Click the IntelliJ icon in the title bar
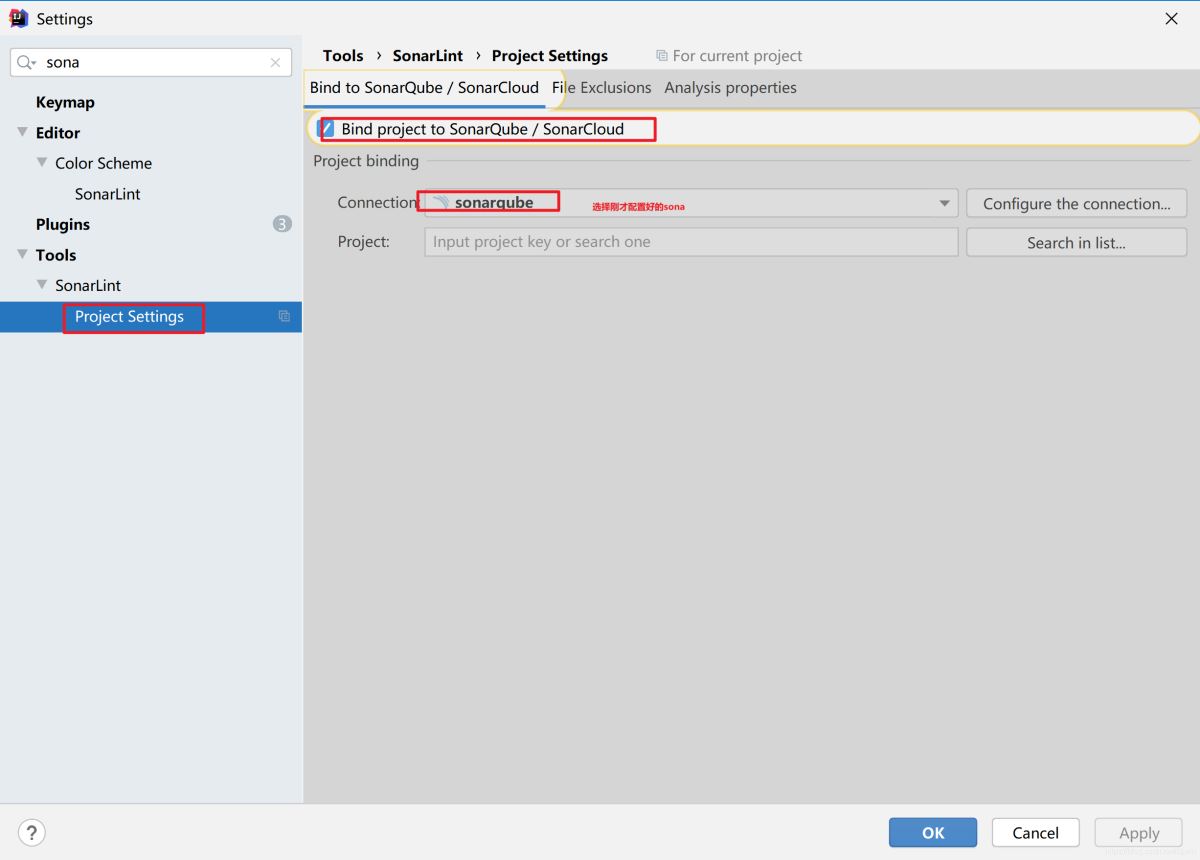The width and height of the screenshot is (1200, 860). 18,18
